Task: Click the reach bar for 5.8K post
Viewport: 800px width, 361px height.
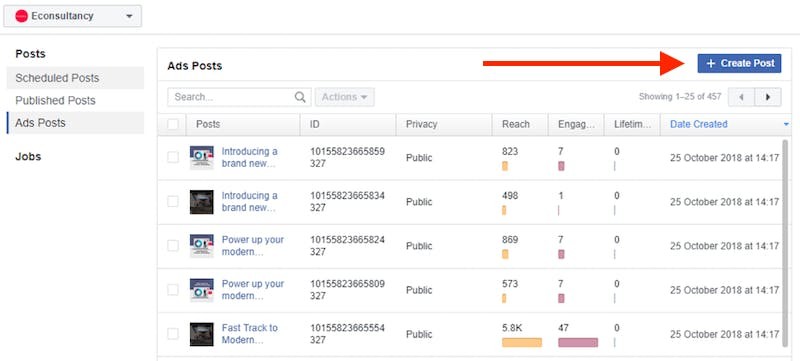Action: pyautogui.click(x=521, y=342)
